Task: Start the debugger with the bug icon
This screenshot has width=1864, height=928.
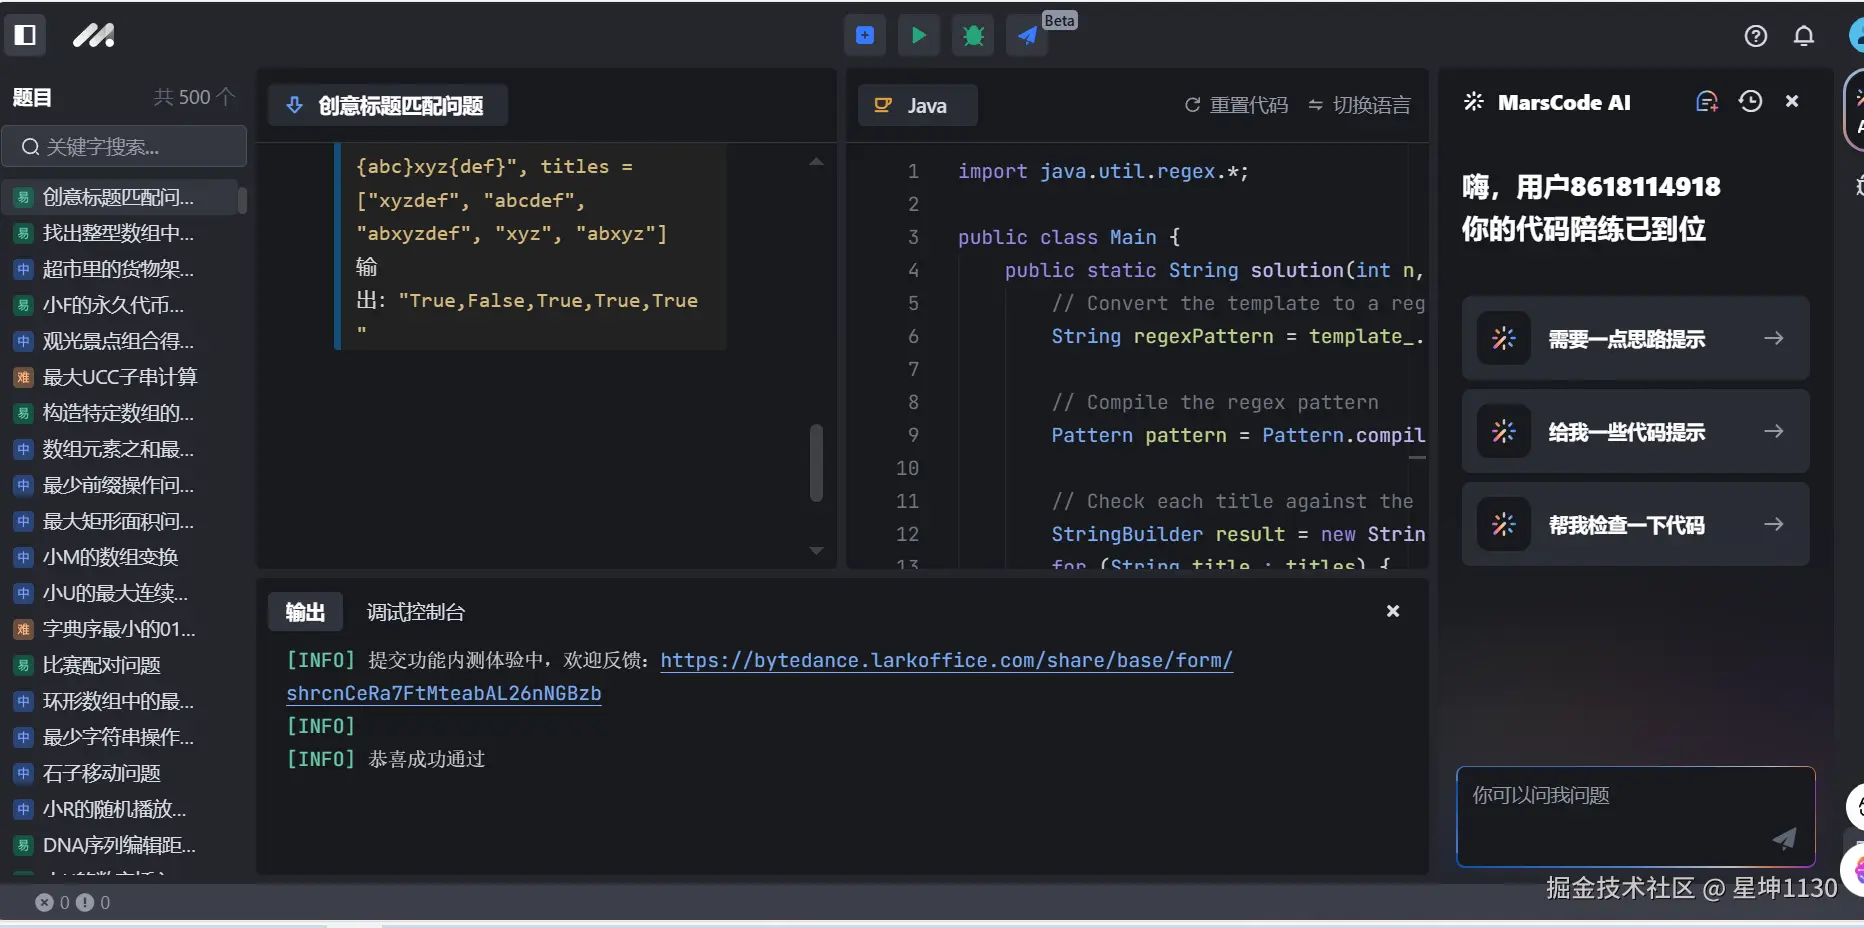Action: (973, 36)
